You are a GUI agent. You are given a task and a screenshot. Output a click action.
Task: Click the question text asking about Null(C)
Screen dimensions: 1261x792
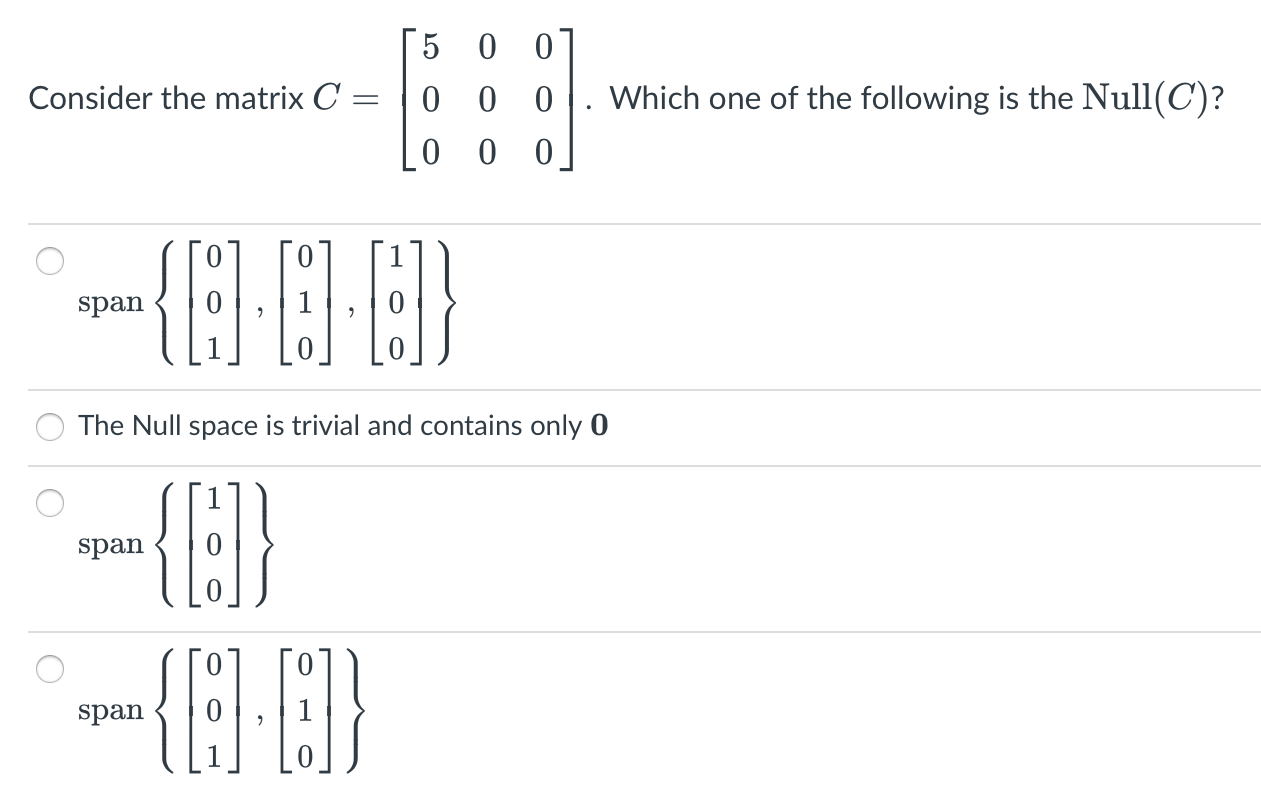click(x=900, y=98)
